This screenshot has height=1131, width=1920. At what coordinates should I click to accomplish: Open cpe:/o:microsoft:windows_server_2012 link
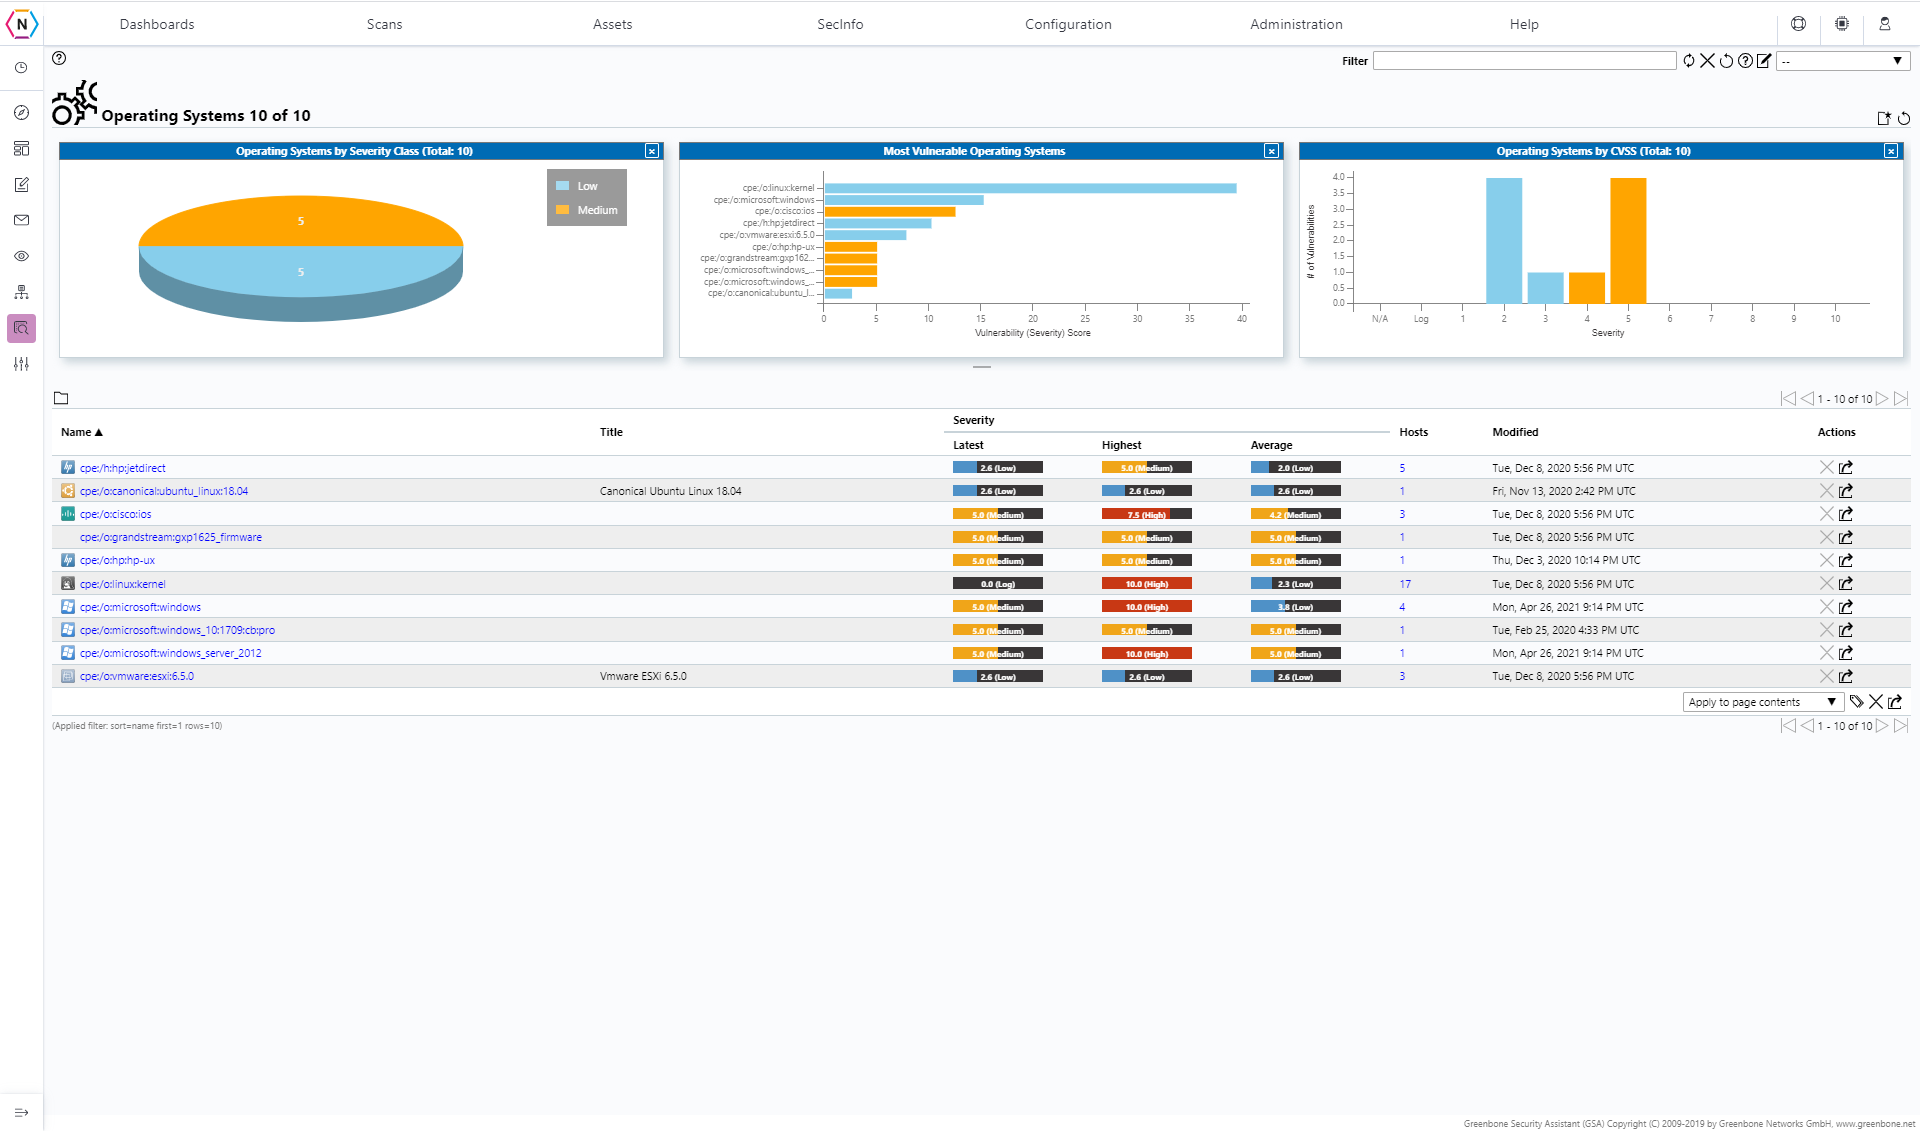[x=171, y=653]
